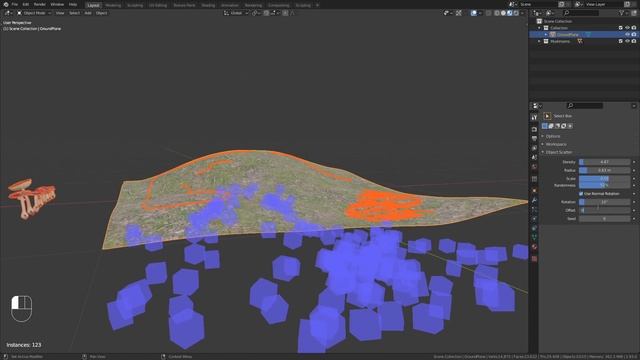Open the orange Object properties tab
The width and height of the screenshot is (640, 360).
(x=534, y=191)
